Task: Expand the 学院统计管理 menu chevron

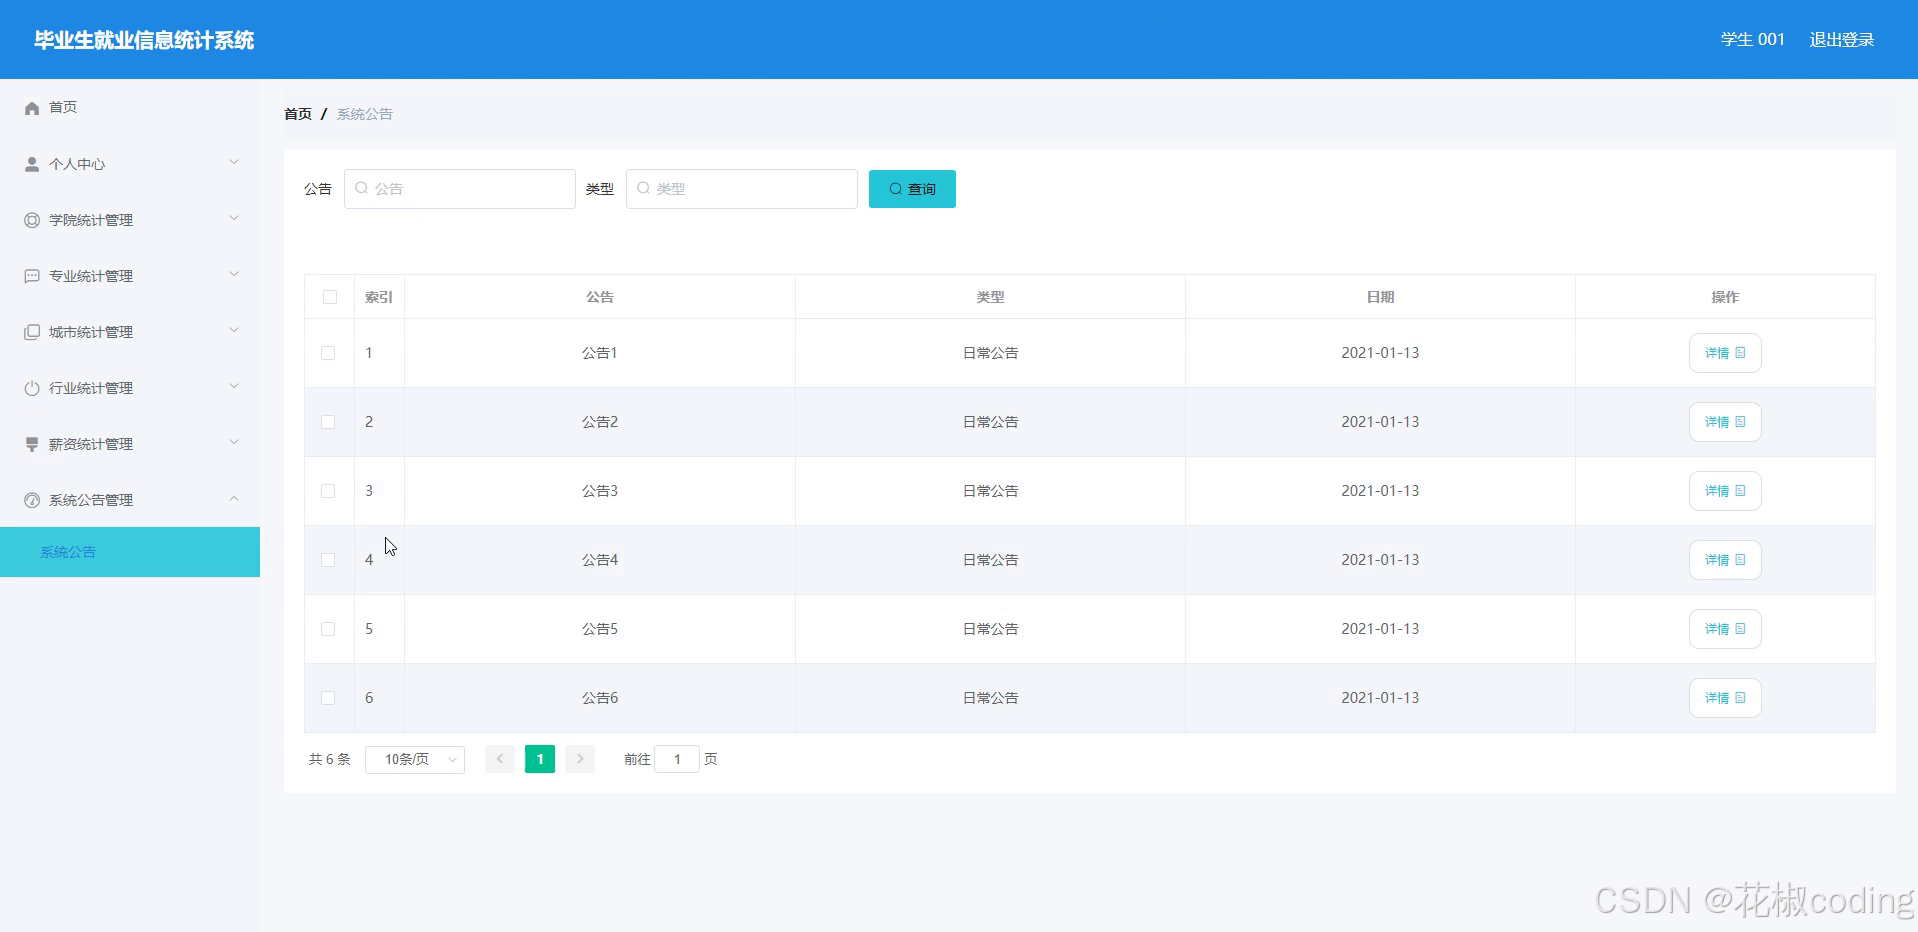Action: pos(234,218)
